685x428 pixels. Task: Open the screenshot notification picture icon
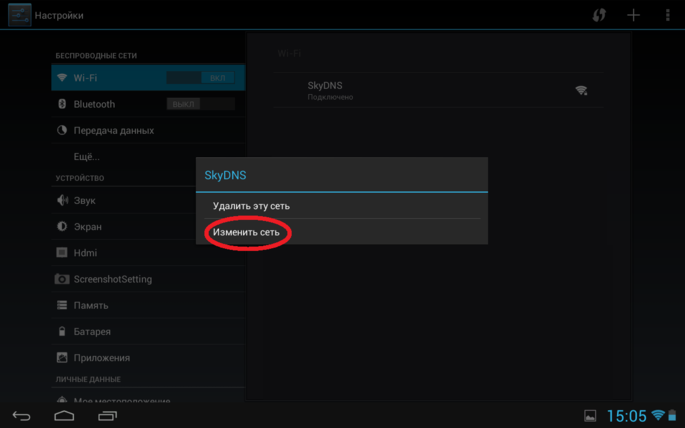point(590,416)
